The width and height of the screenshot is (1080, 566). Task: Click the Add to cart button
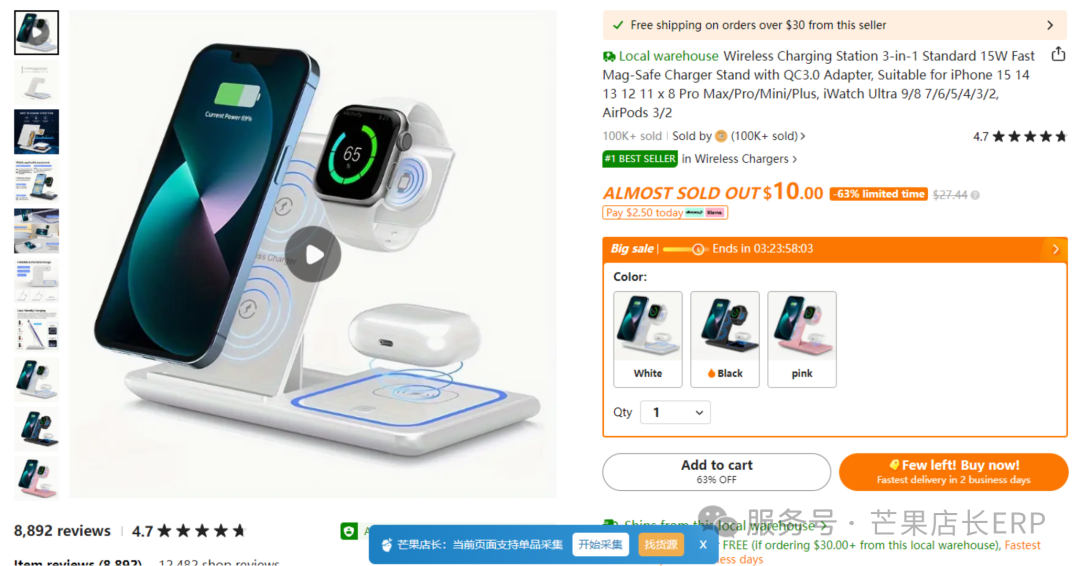point(716,472)
